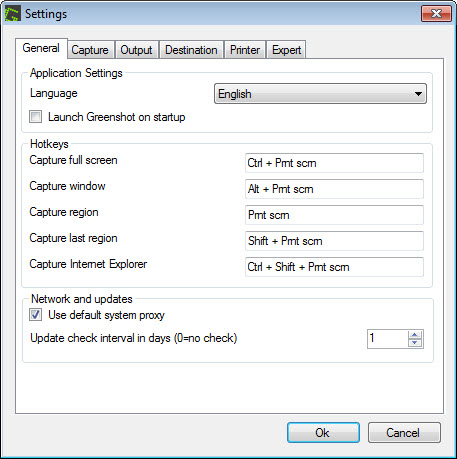The image size is (457, 459).
Task: Close the Settings dialog window
Action: pyautogui.click(x=436, y=14)
